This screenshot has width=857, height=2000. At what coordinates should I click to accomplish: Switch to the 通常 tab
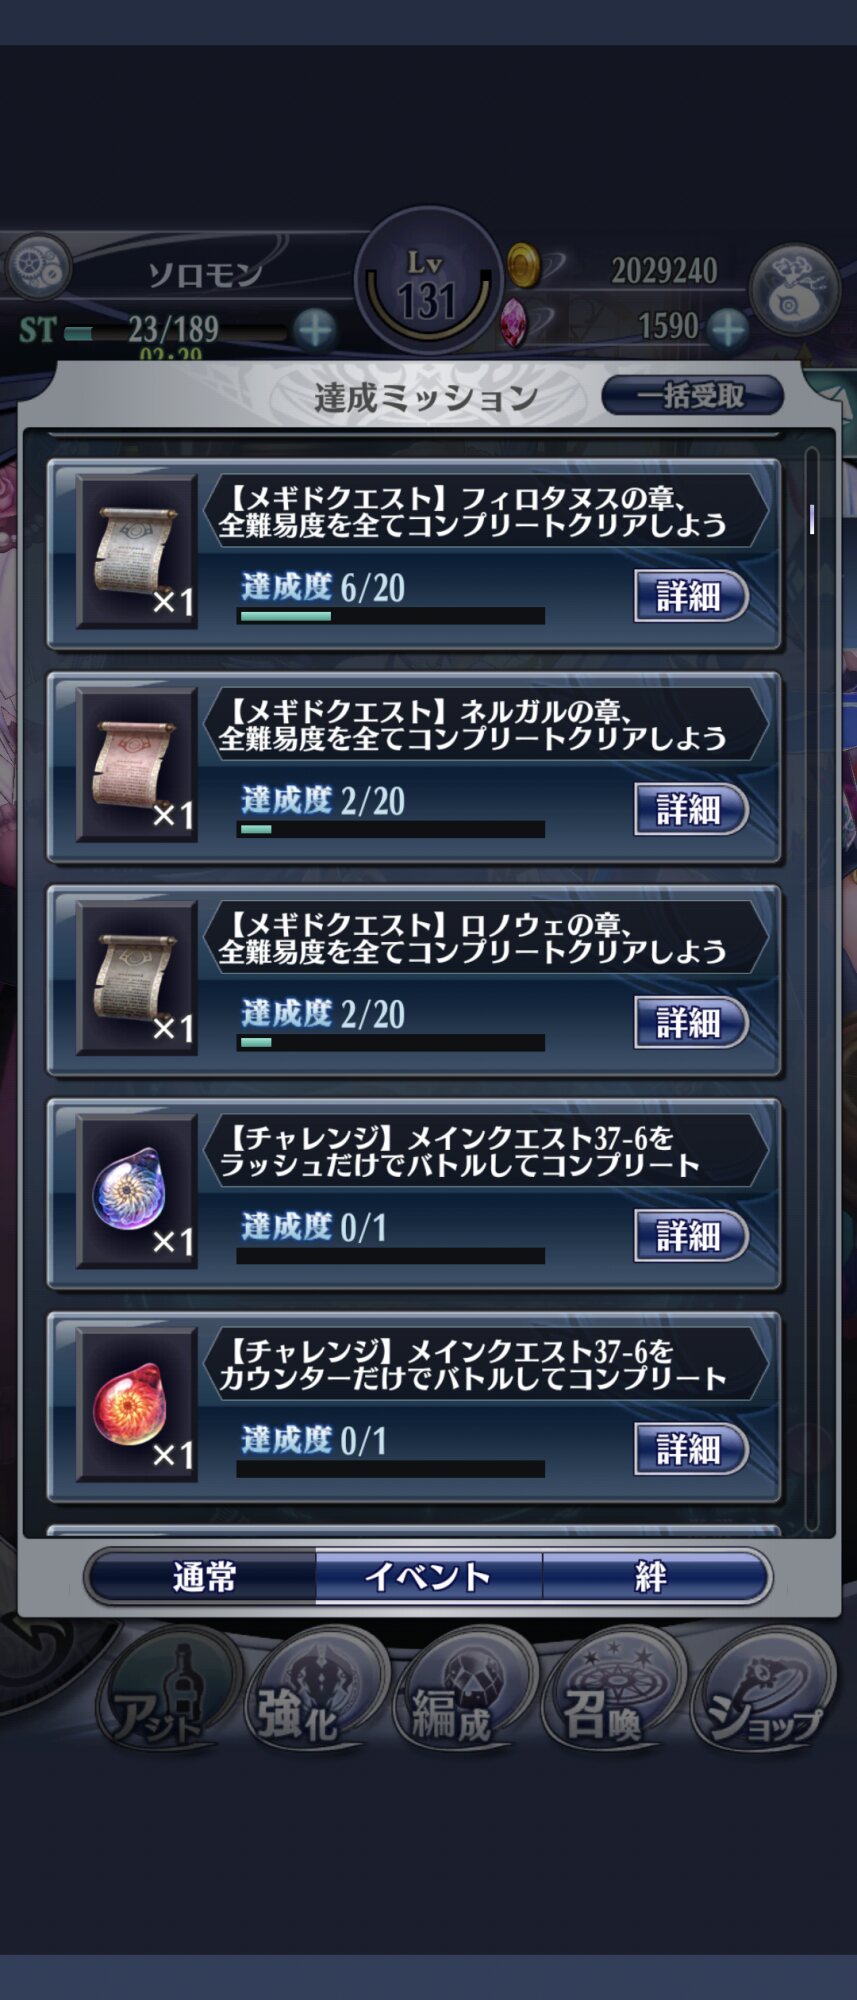point(203,1577)
